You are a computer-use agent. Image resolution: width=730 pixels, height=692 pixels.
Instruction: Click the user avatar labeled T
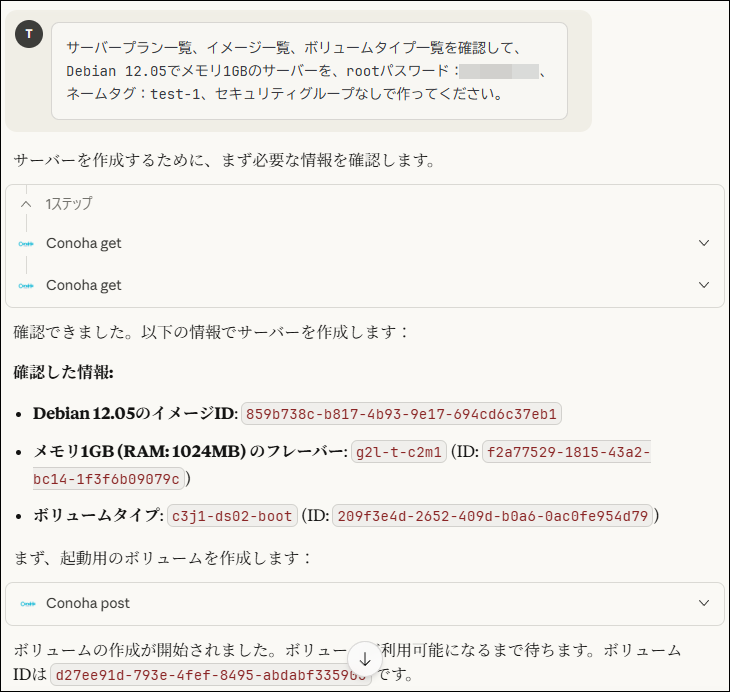(x=29, y=34)
